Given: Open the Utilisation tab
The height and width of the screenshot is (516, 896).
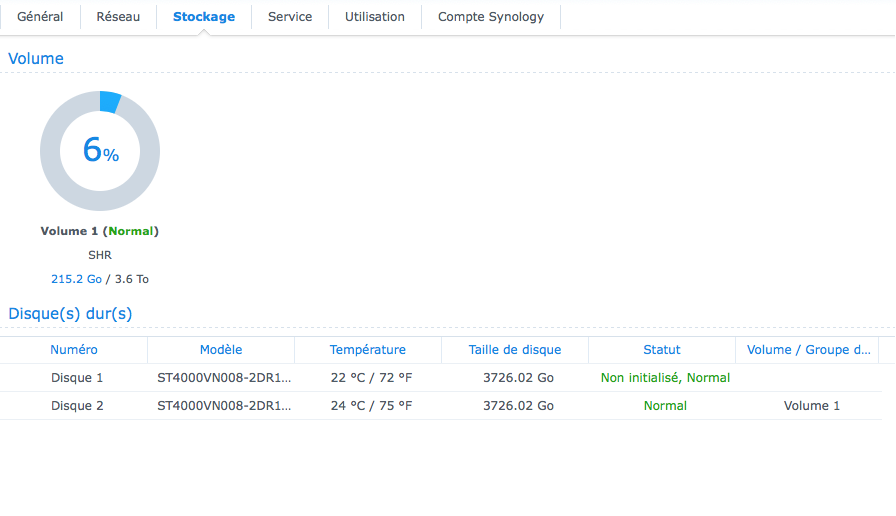Looking at the screenshot, I should (x=375, y=17).
